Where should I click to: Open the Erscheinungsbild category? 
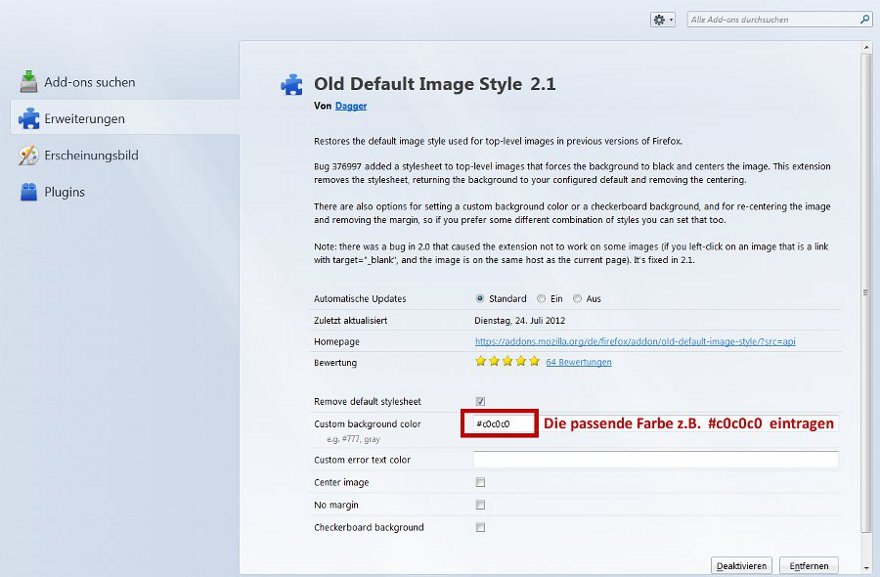[125, 155]
